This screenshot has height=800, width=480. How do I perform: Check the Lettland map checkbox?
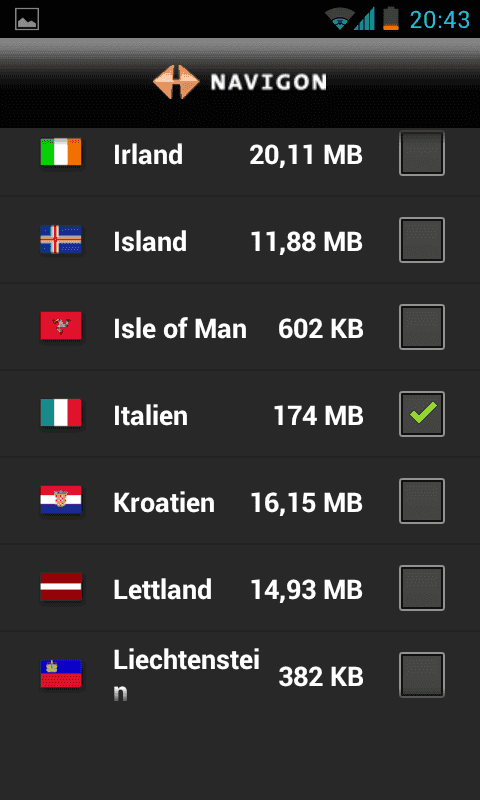click(x=422, y=588)
